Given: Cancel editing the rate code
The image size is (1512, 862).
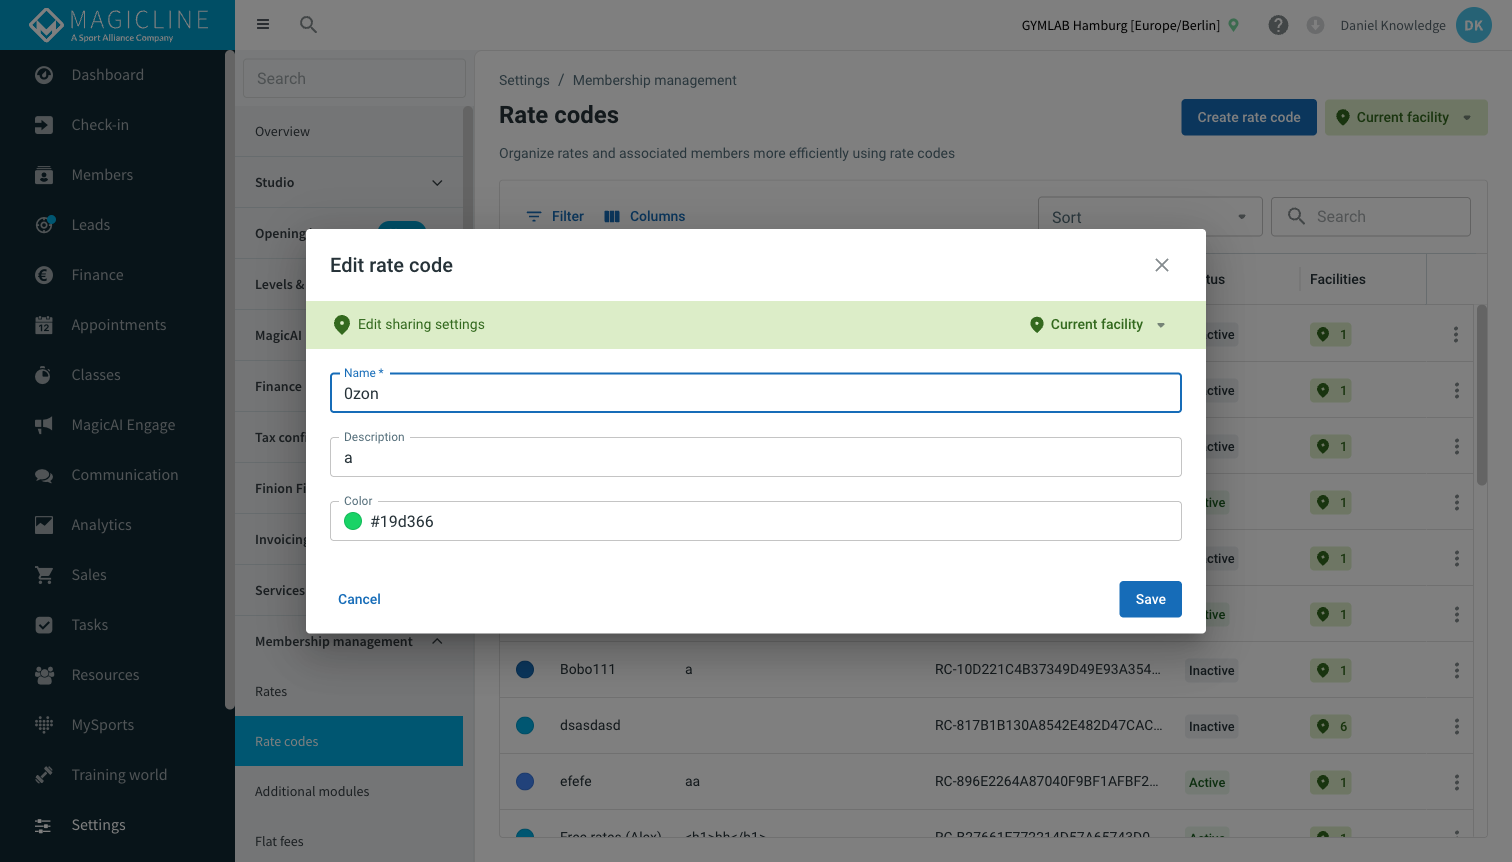Looking at the screenshot, I should [x=359, y=599].
